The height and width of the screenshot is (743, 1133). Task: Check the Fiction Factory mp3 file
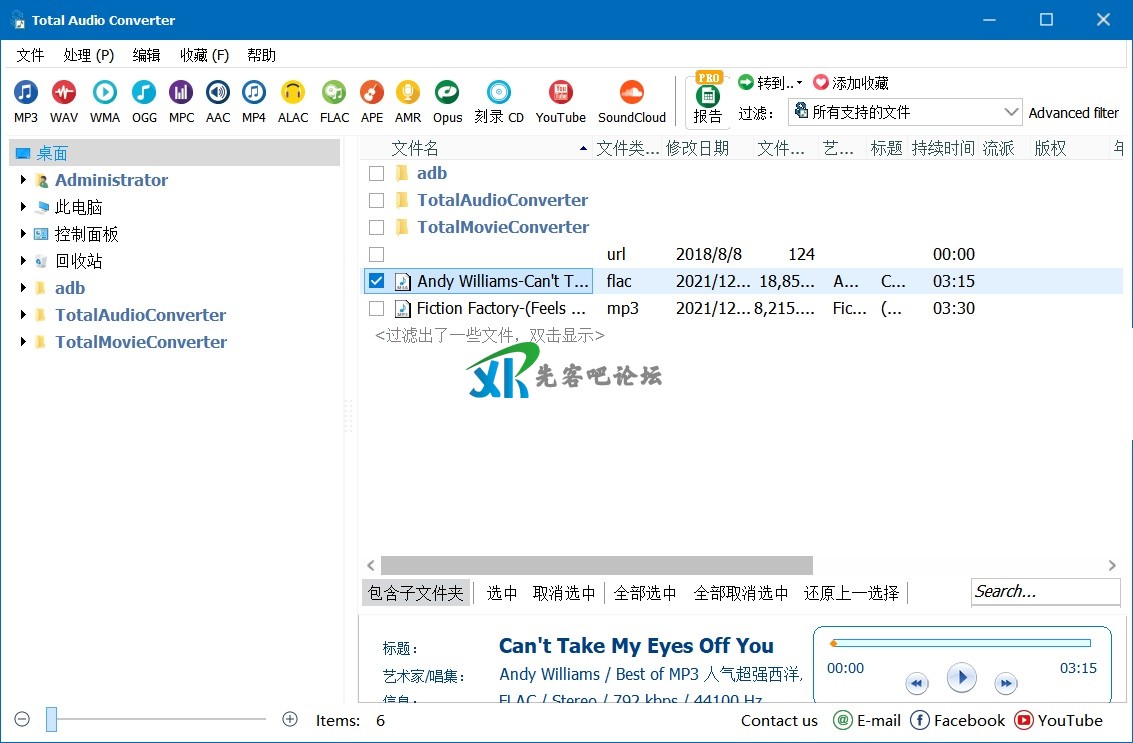click(377, 308)
